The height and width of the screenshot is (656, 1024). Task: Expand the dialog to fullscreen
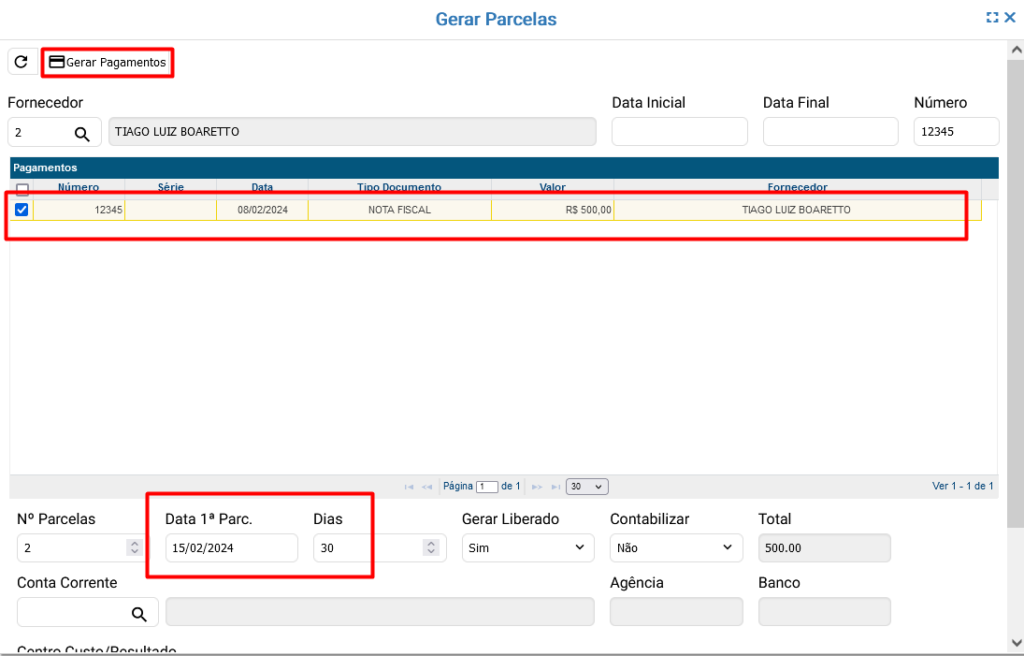coord(992,17)
